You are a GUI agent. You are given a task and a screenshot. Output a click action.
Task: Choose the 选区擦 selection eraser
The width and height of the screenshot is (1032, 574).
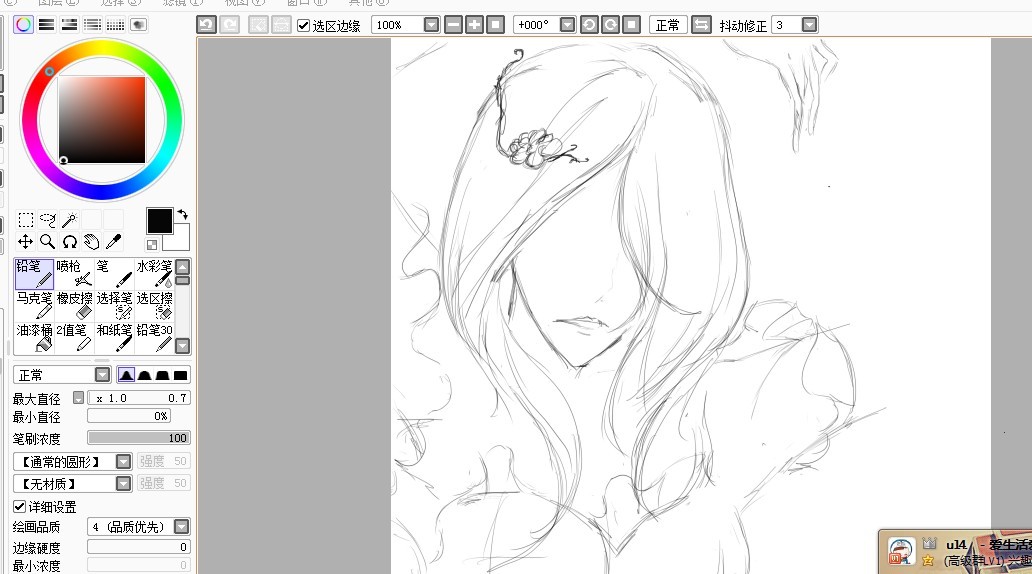pos(154,305)
